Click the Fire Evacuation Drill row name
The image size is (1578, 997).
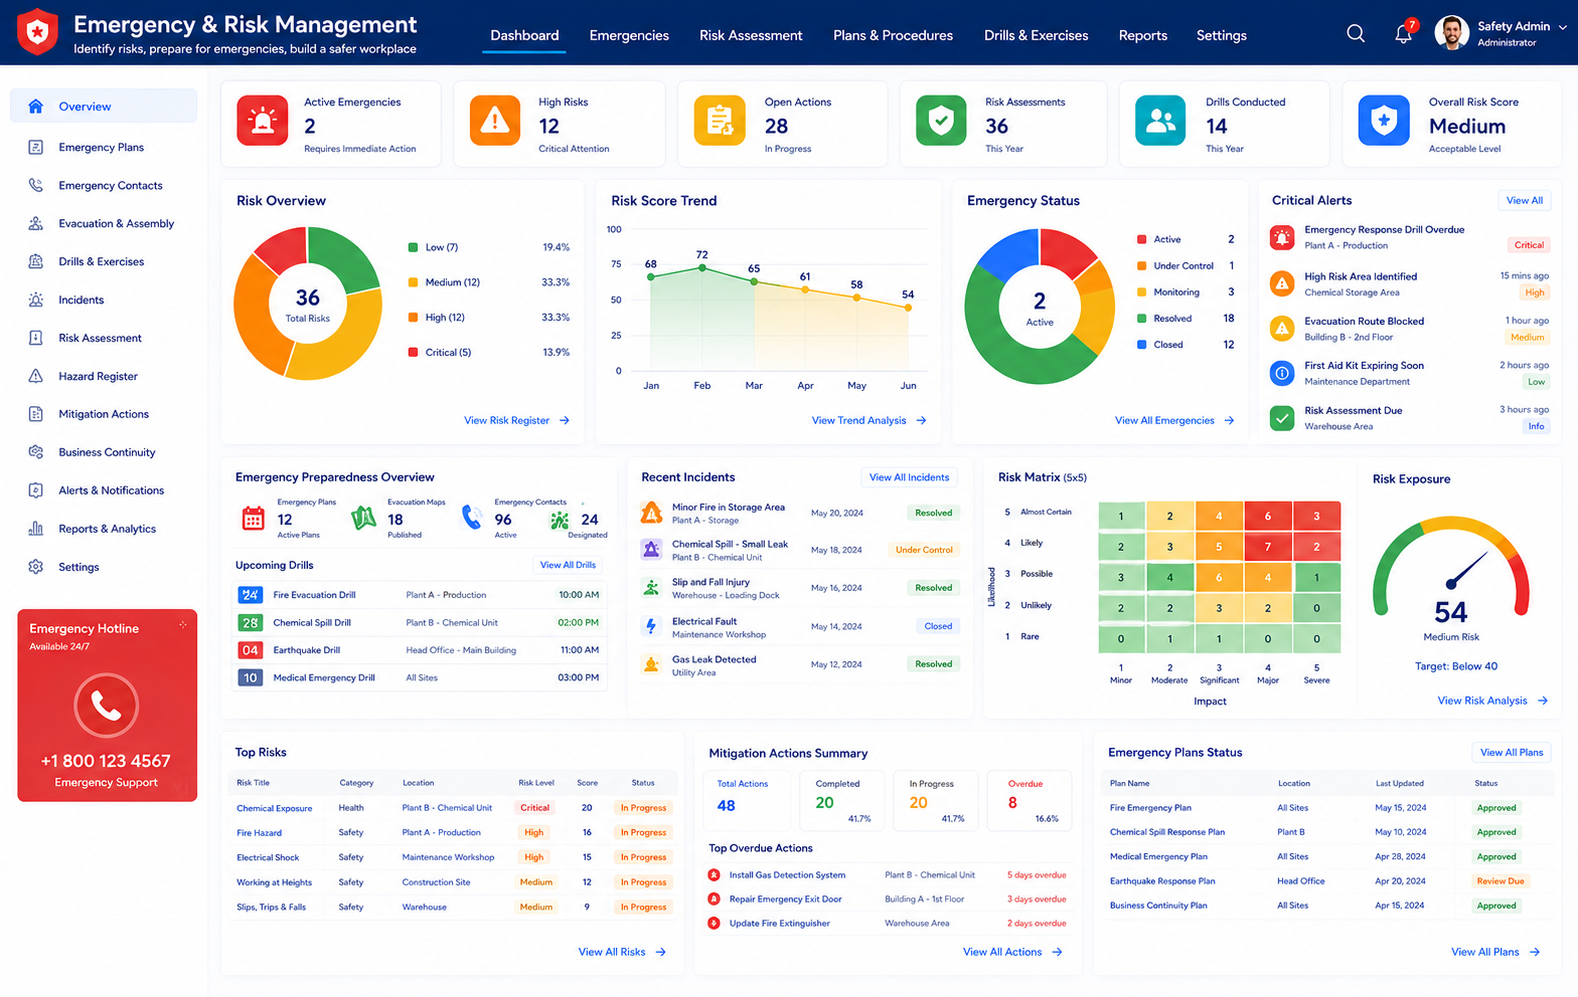tap(314, 595)
